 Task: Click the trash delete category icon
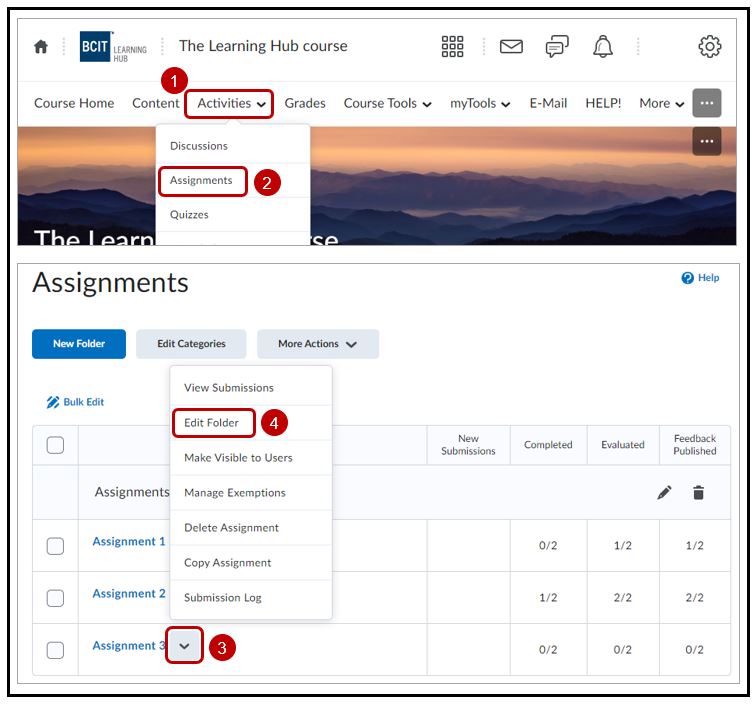coord(698,493)
